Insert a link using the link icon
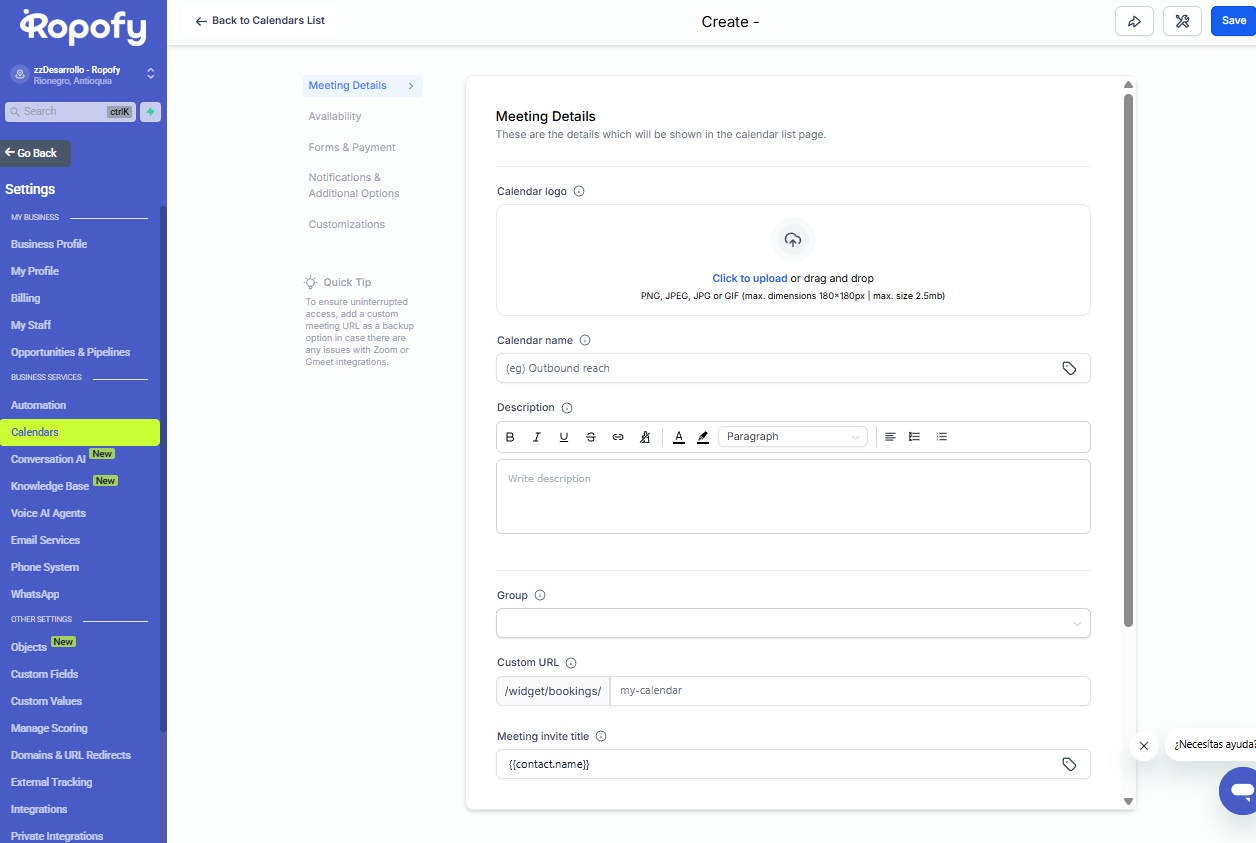Screen dimensions: 1256x843 (618, 437)
